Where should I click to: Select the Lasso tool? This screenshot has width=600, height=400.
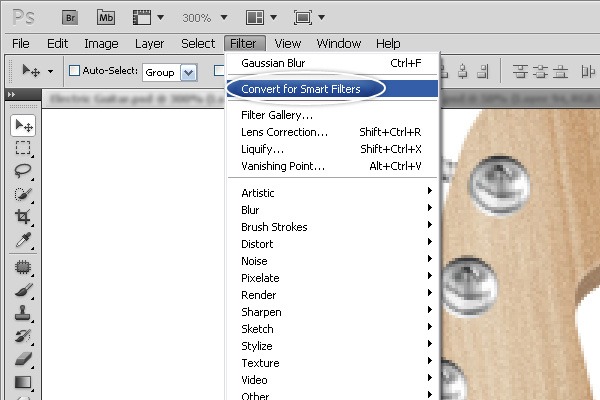pyautogui.click(x=23, y=171)
